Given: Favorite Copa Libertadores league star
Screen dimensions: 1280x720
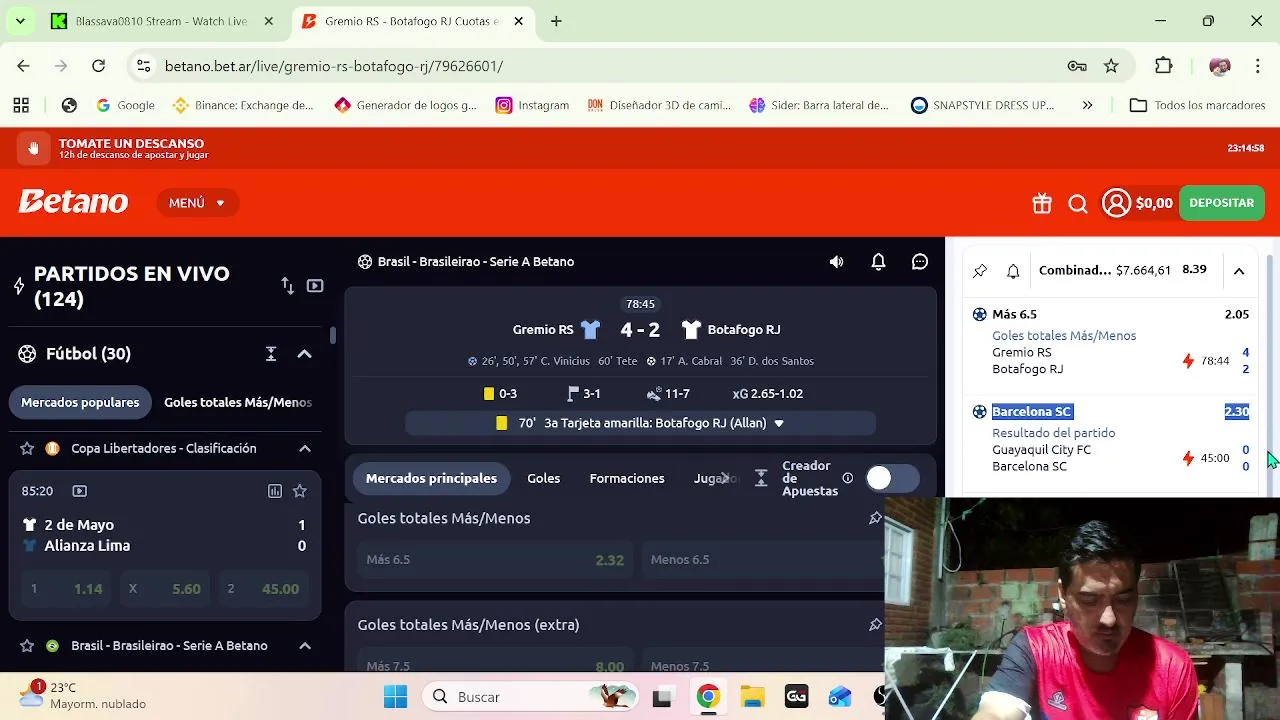Looking at the screenshot, I should tap(27, 449).
